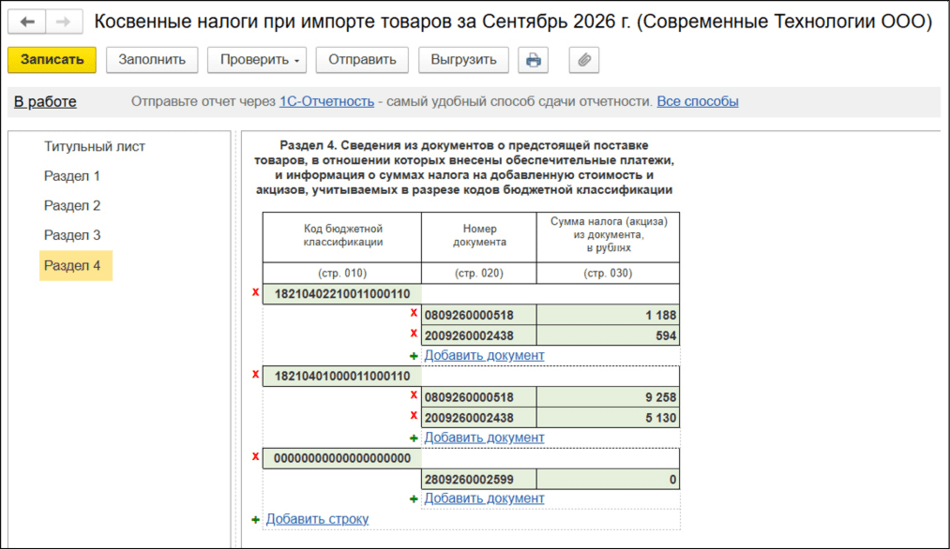This screenshot has height=549, width=950.
Task: Click column header Номер документа
Action: click(x=479, y=236)
